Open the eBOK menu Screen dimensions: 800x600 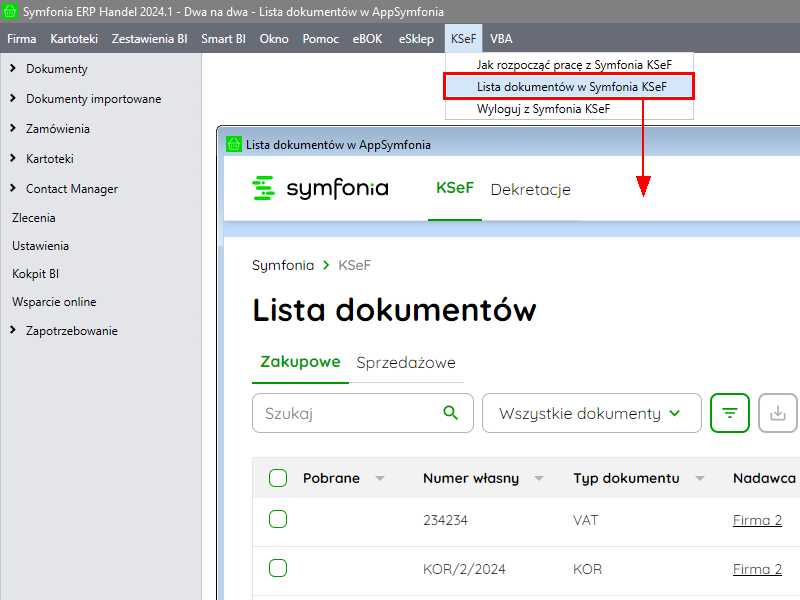(x=367, y=39)
